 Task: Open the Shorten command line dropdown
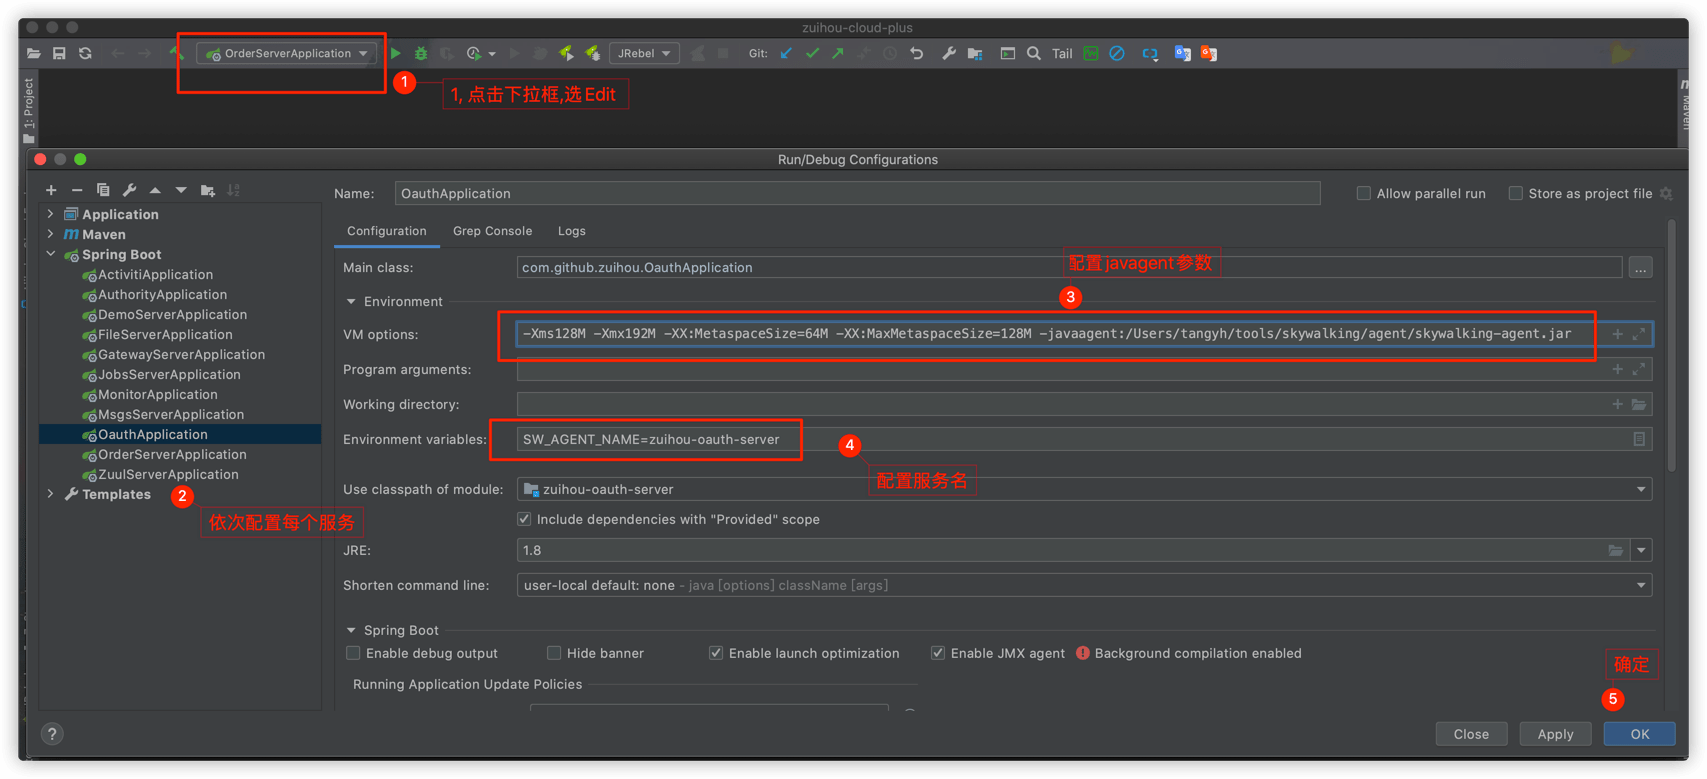1640,585
